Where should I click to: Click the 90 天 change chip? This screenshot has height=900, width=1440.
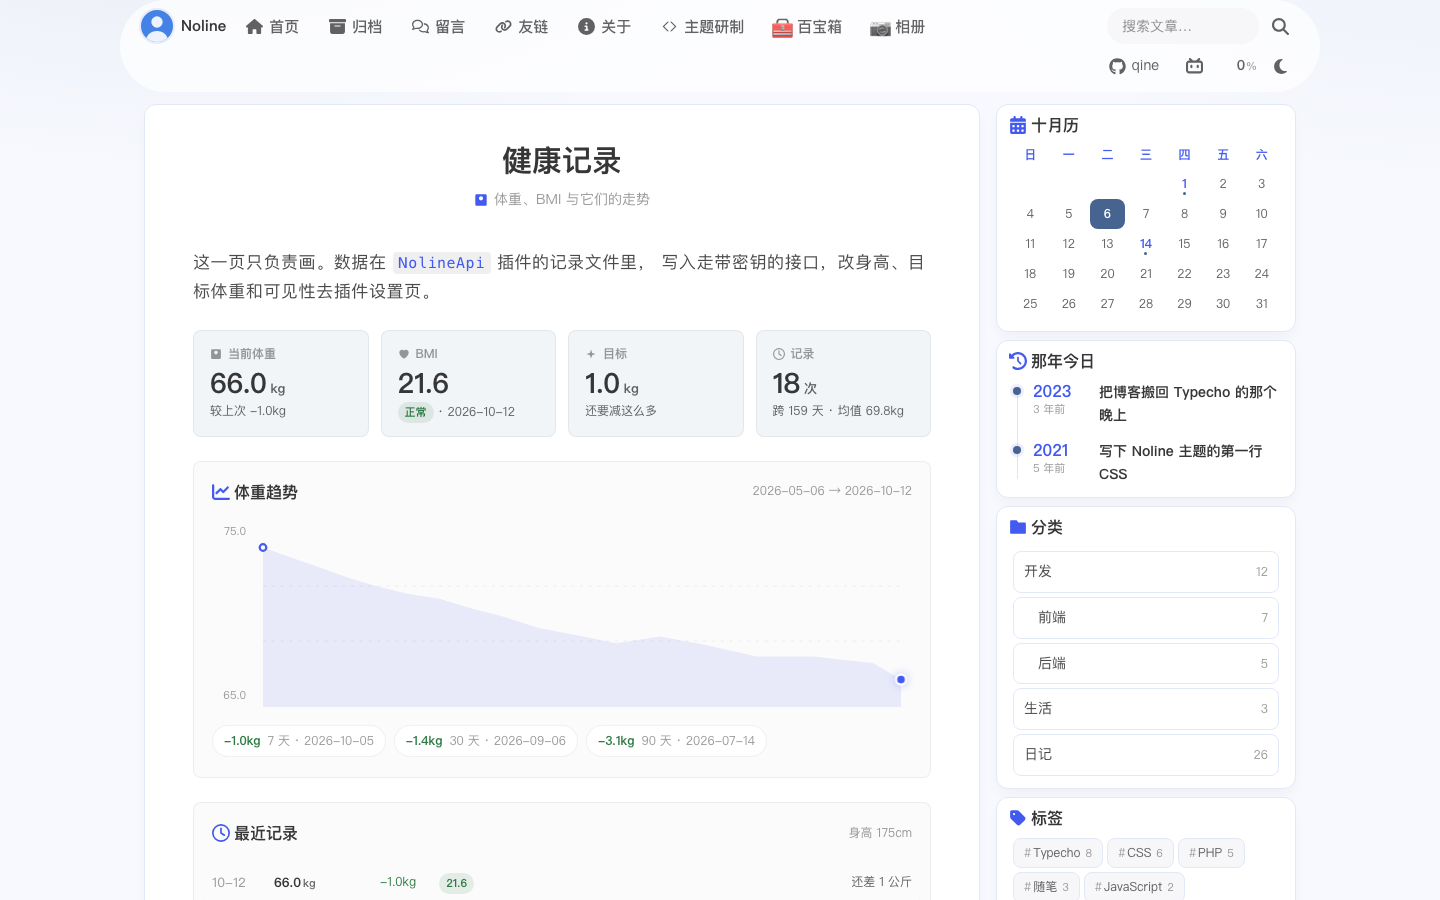(677, 741)
